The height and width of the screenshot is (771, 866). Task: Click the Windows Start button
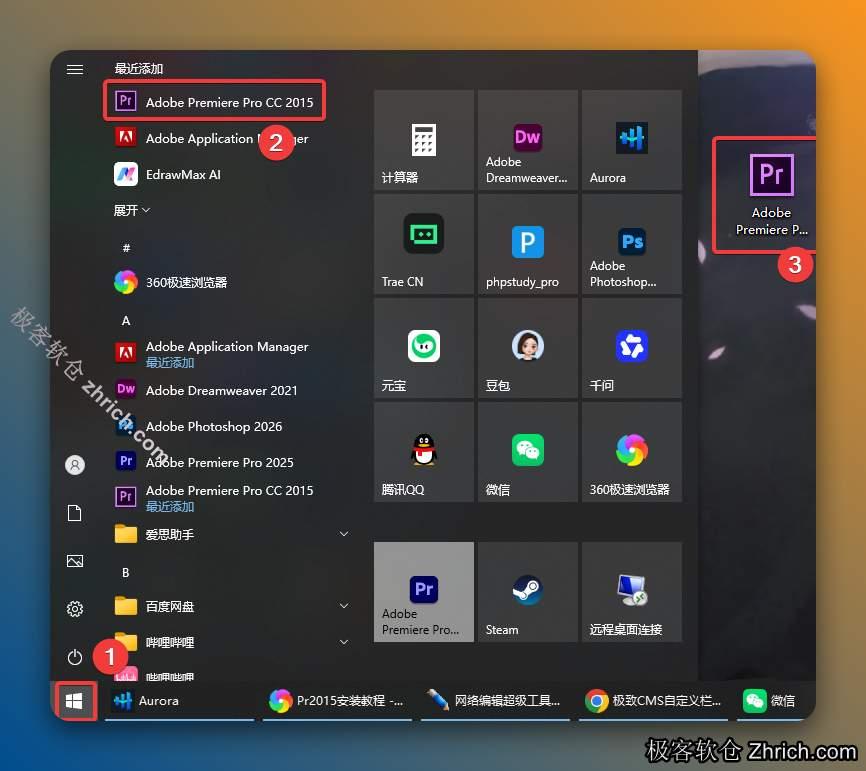(75, 701)
